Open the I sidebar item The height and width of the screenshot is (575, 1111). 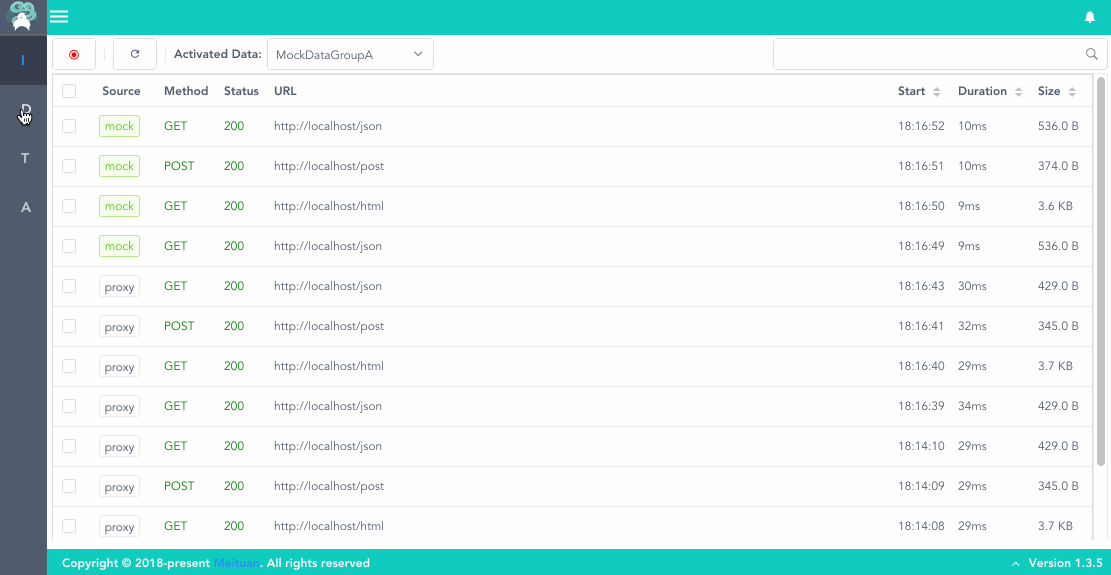[x=23, y=60]
